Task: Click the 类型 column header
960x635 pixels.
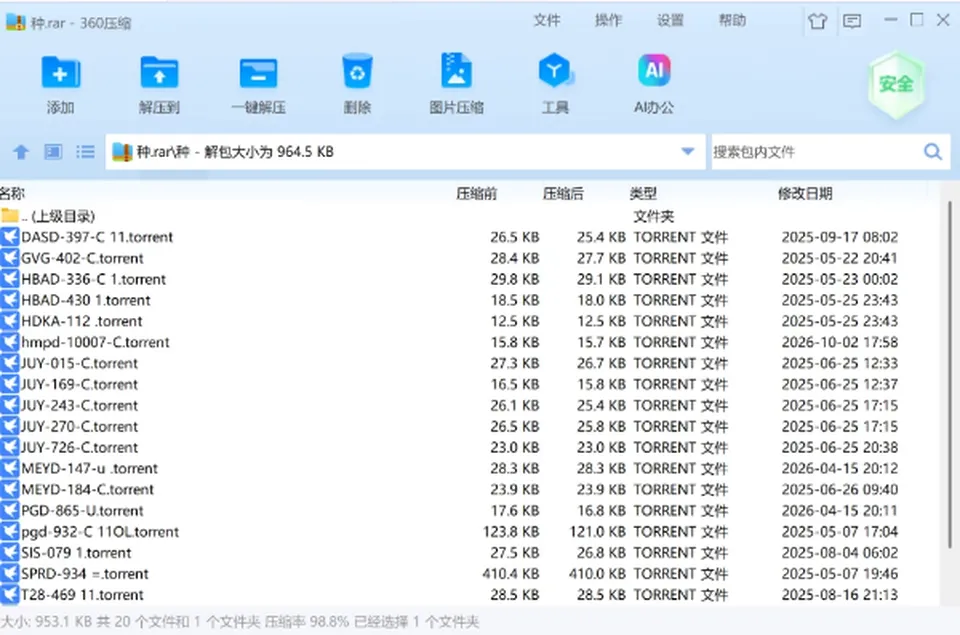Action: coord(643,194)
